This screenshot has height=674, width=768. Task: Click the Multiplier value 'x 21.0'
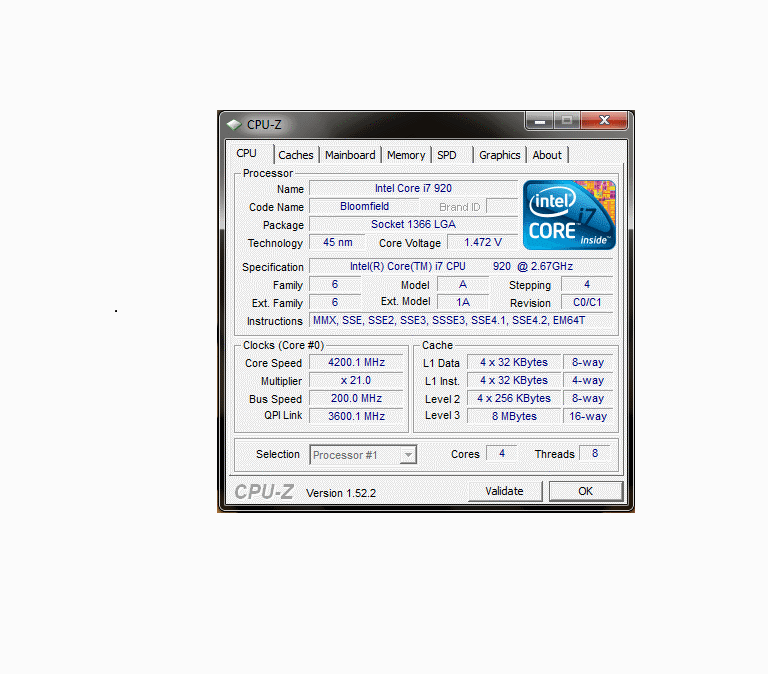(x=356, y=381)
